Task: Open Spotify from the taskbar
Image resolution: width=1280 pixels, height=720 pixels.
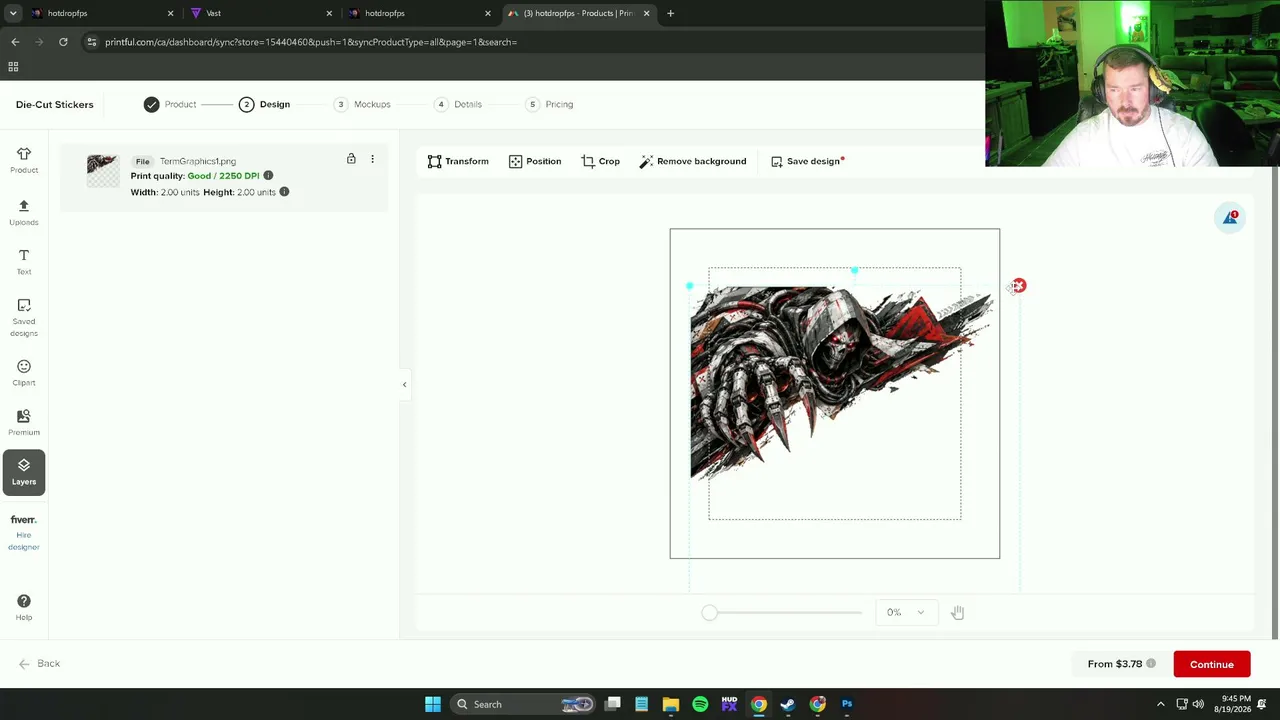Action: (x=700, y=704)
